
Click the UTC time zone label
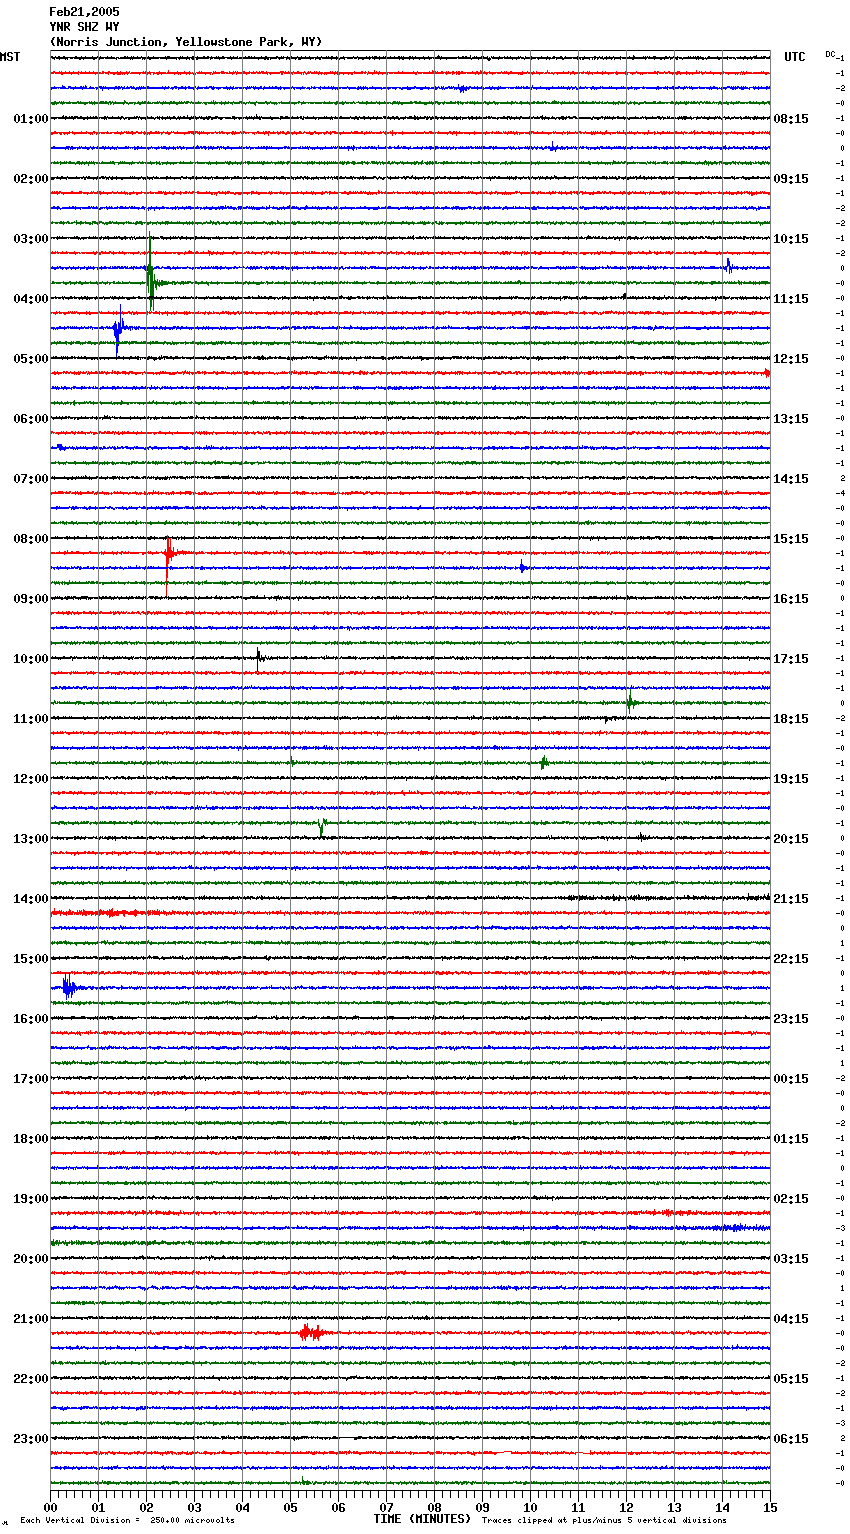click(x=795, y=57)
